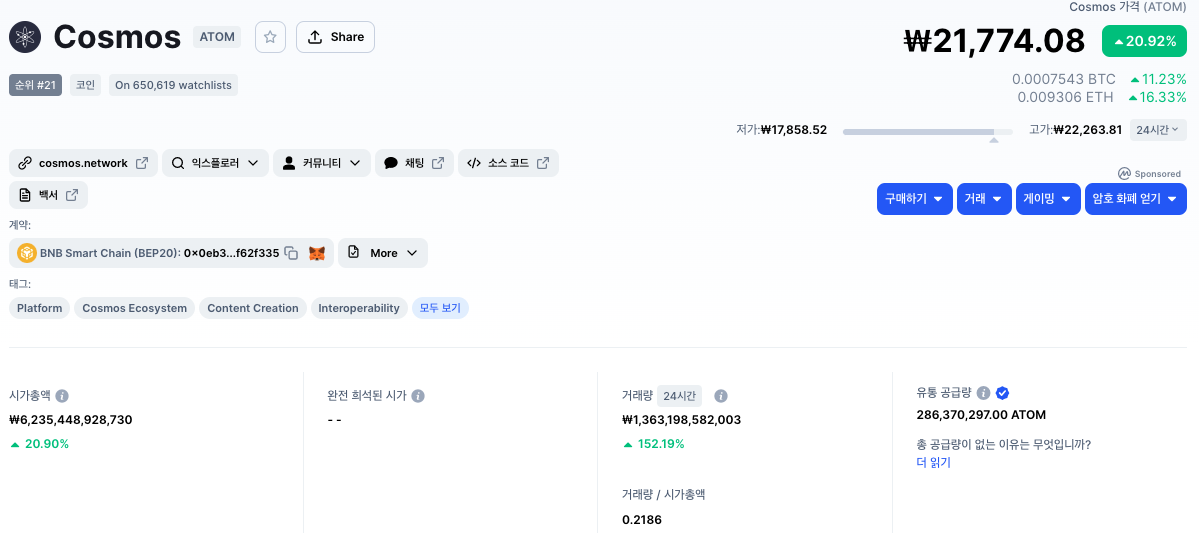Add token to MetaMask via fox icon
The height and width of the screenshot is (544, 1199).
[317, 253]
